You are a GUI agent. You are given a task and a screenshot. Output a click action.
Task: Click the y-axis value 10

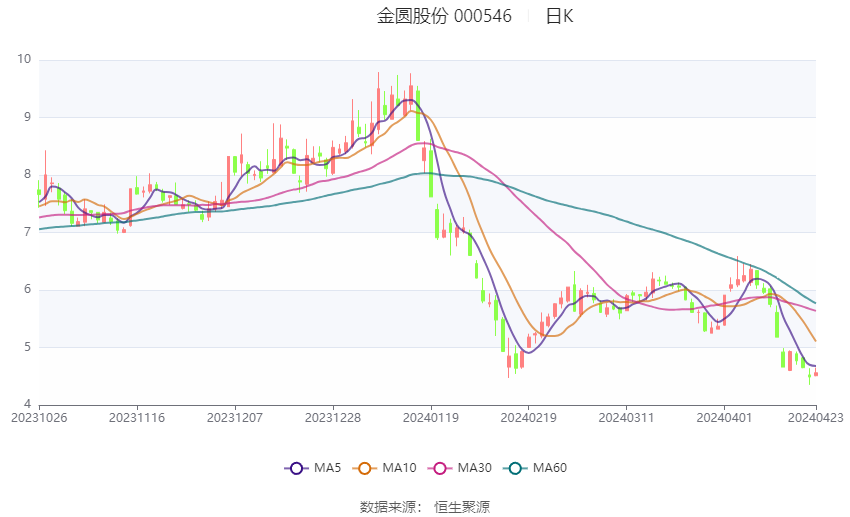(24, 59)
